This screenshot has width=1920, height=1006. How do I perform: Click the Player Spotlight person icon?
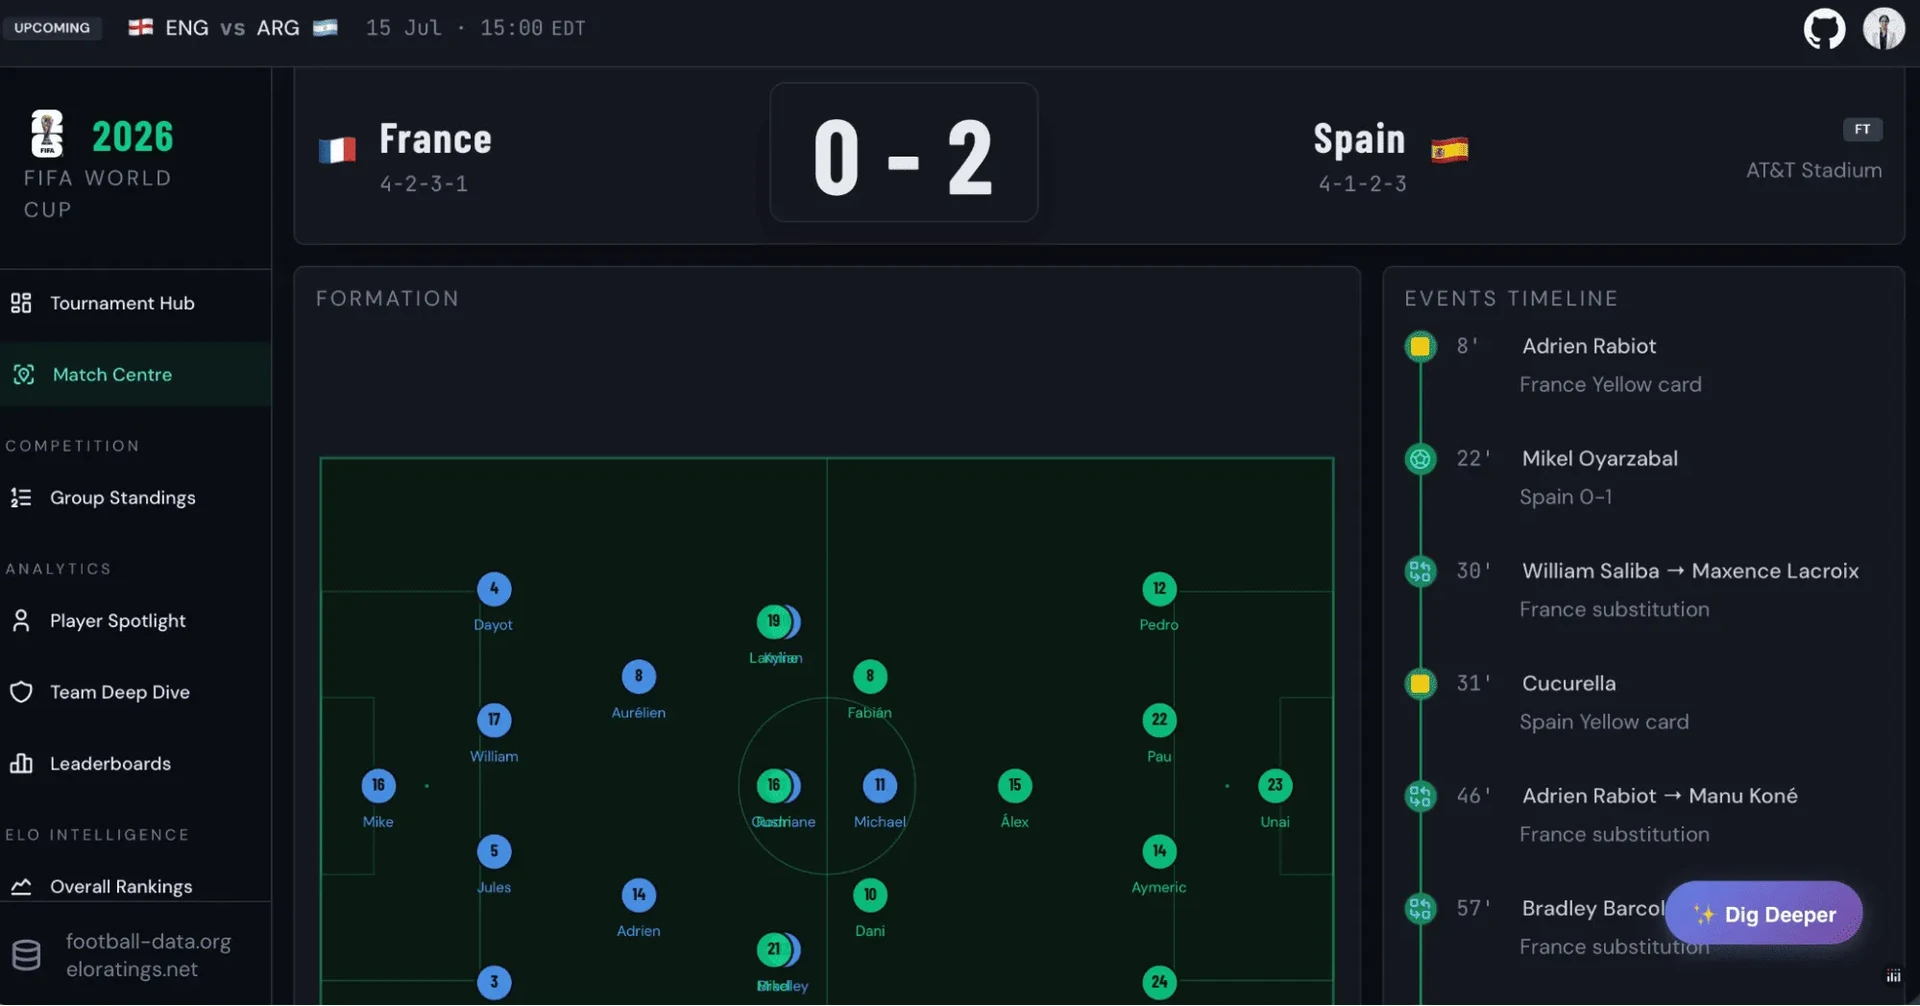(21, 621)
